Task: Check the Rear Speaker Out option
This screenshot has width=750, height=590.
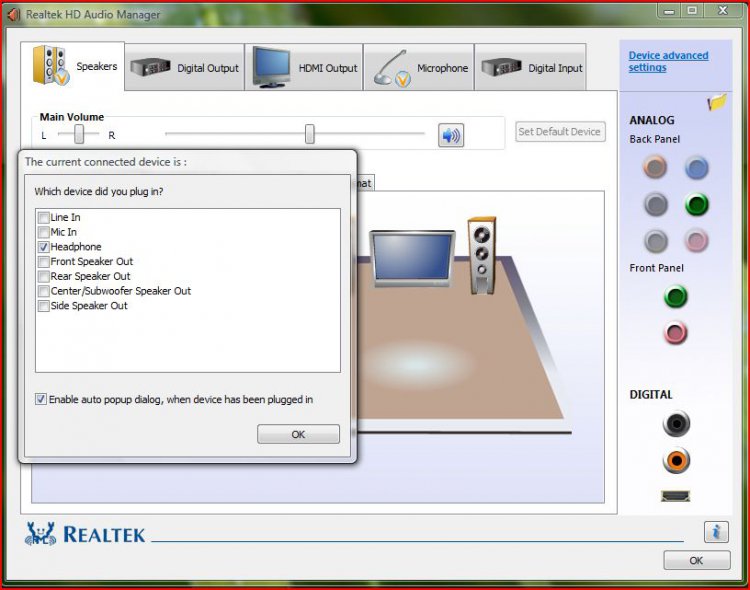Action: click(x=44, y=277)
